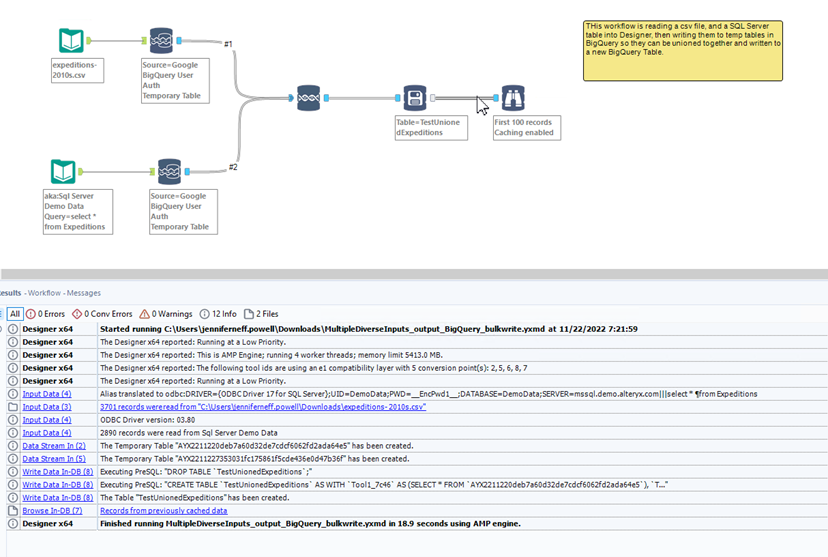Click file icon beside Browse In-DB (7) row
This screenshot has width=828, height=557.
(x=13, y=511)
